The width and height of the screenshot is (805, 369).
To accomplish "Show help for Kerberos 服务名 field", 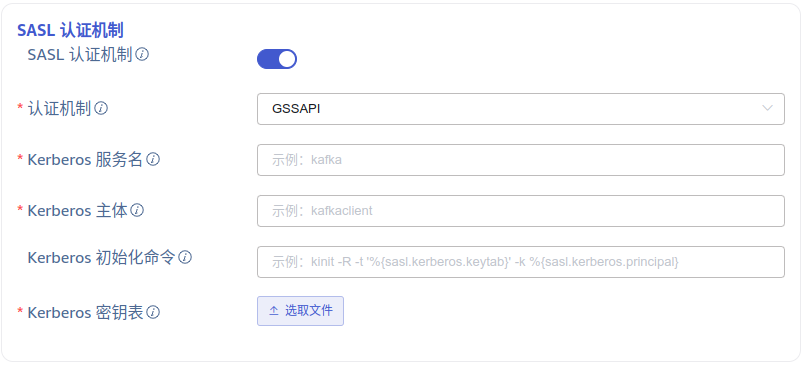I will (153, 160).
